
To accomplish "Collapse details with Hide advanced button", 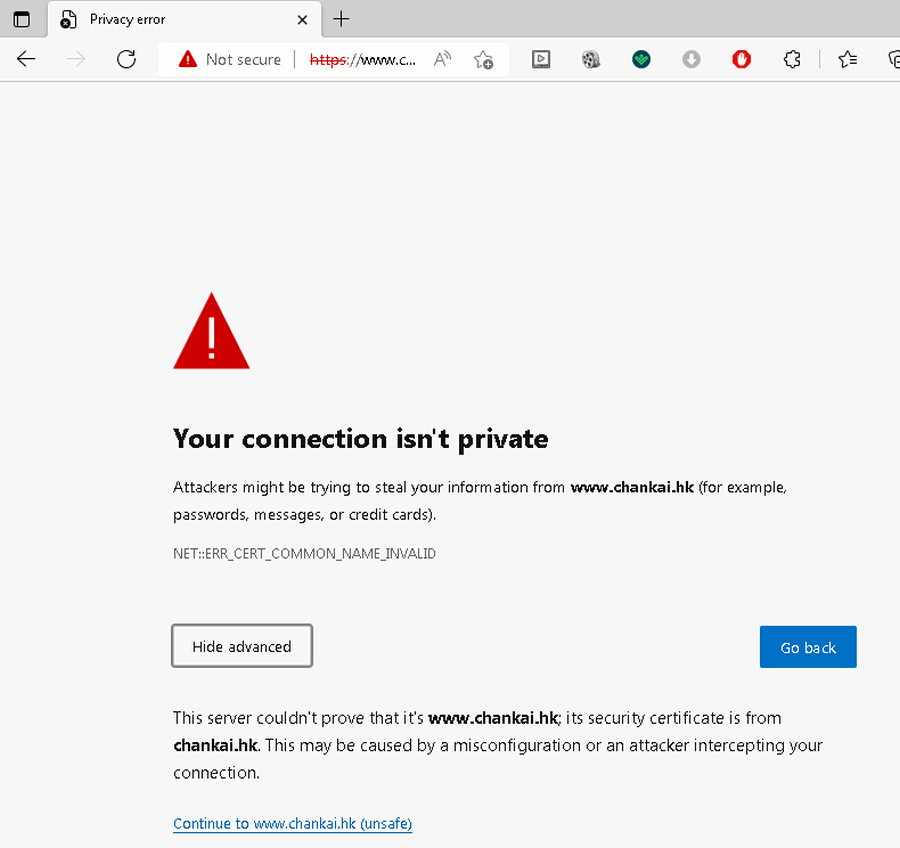I will pyautogui.click(x=242, y=646).
